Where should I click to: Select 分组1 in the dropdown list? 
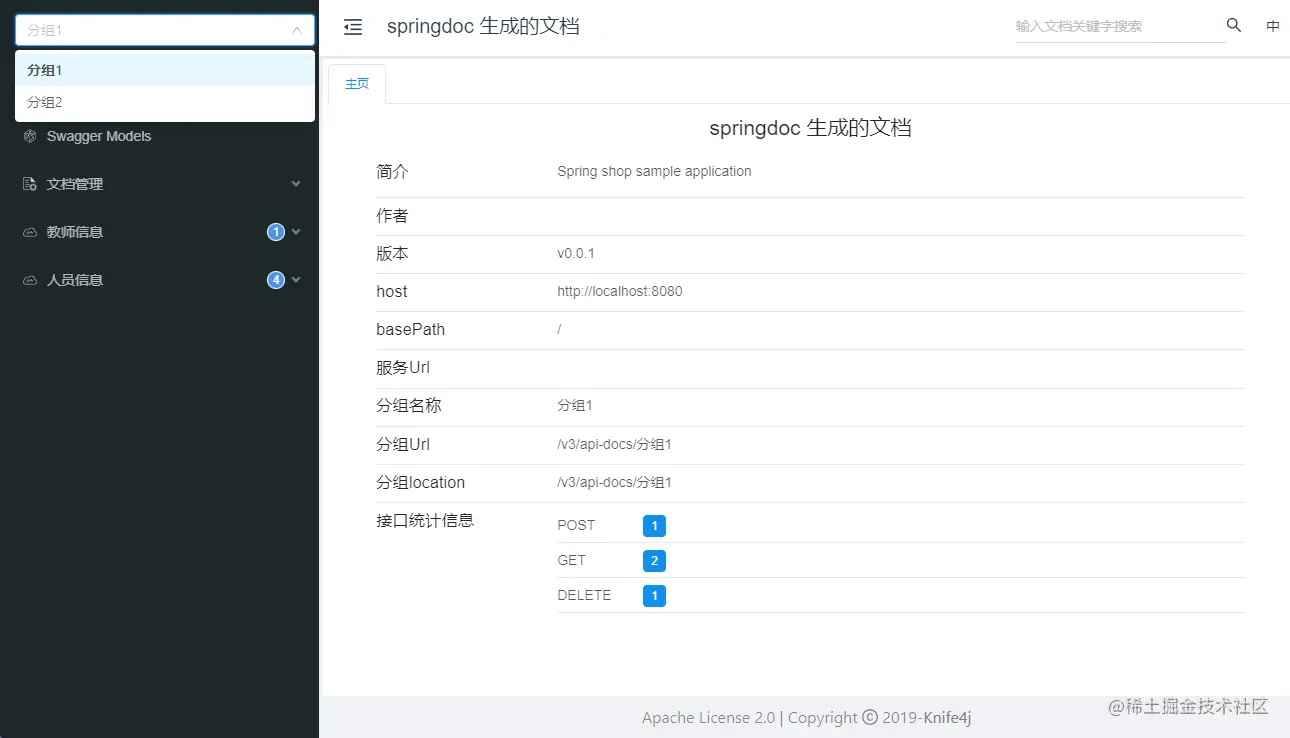coord(165,70)
